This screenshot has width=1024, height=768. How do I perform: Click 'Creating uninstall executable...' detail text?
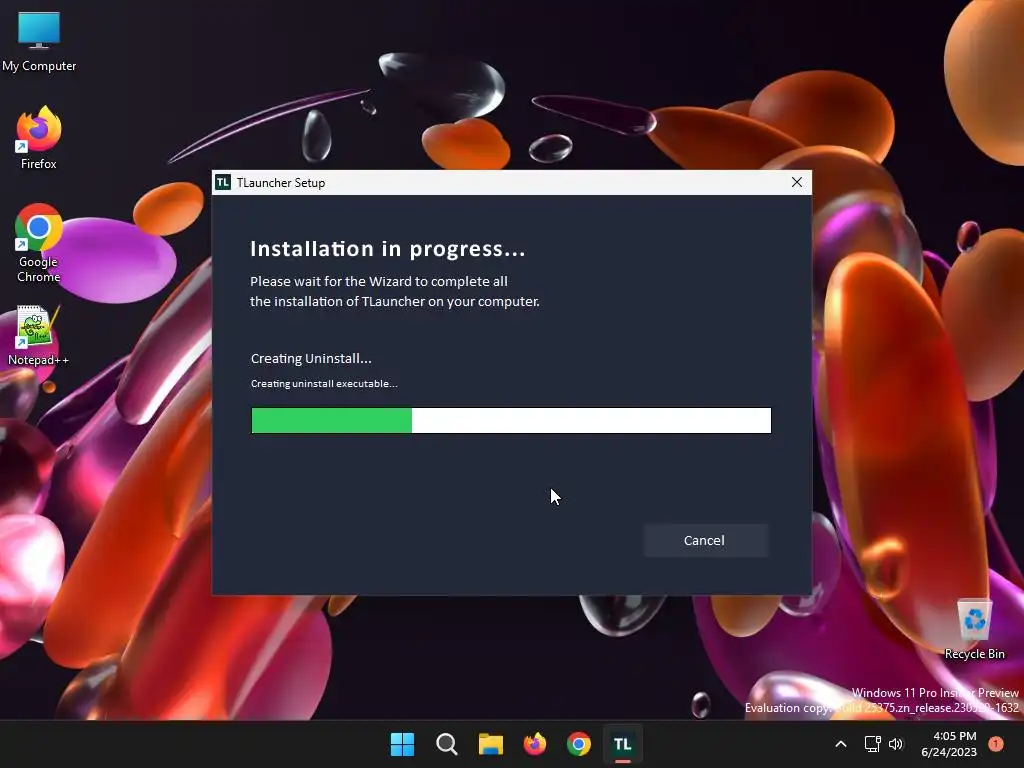(324, 383)
